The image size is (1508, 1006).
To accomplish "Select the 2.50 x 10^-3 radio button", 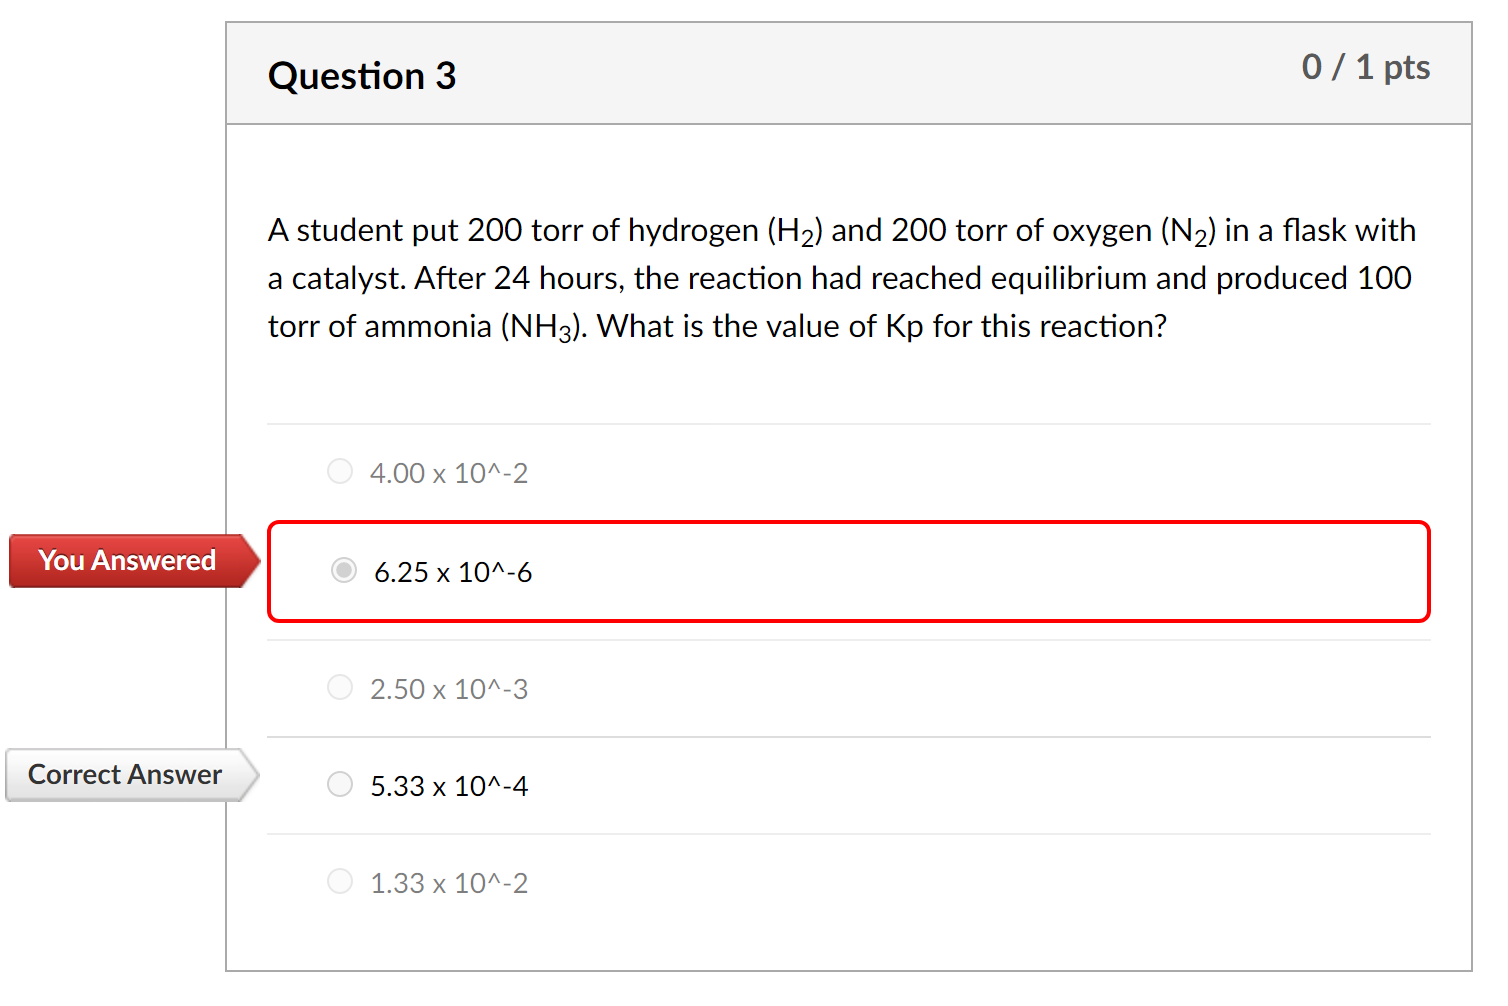I will [x=340, y=687].
